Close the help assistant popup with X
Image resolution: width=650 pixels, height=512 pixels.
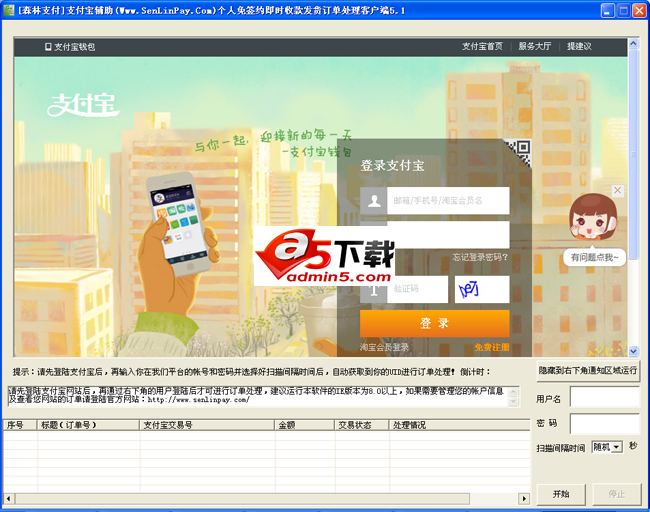618,191
